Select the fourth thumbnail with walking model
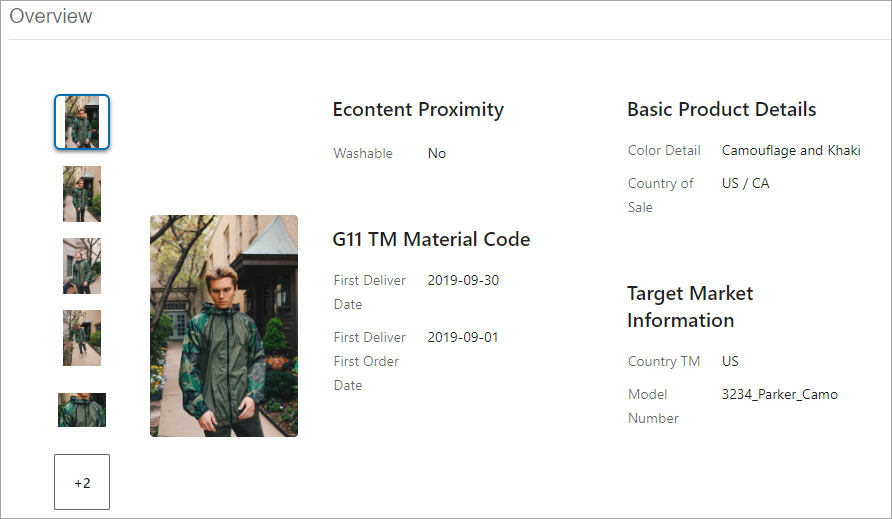Image resolution: width=892 pixels, height=519 pixels. tap(82, 338)
